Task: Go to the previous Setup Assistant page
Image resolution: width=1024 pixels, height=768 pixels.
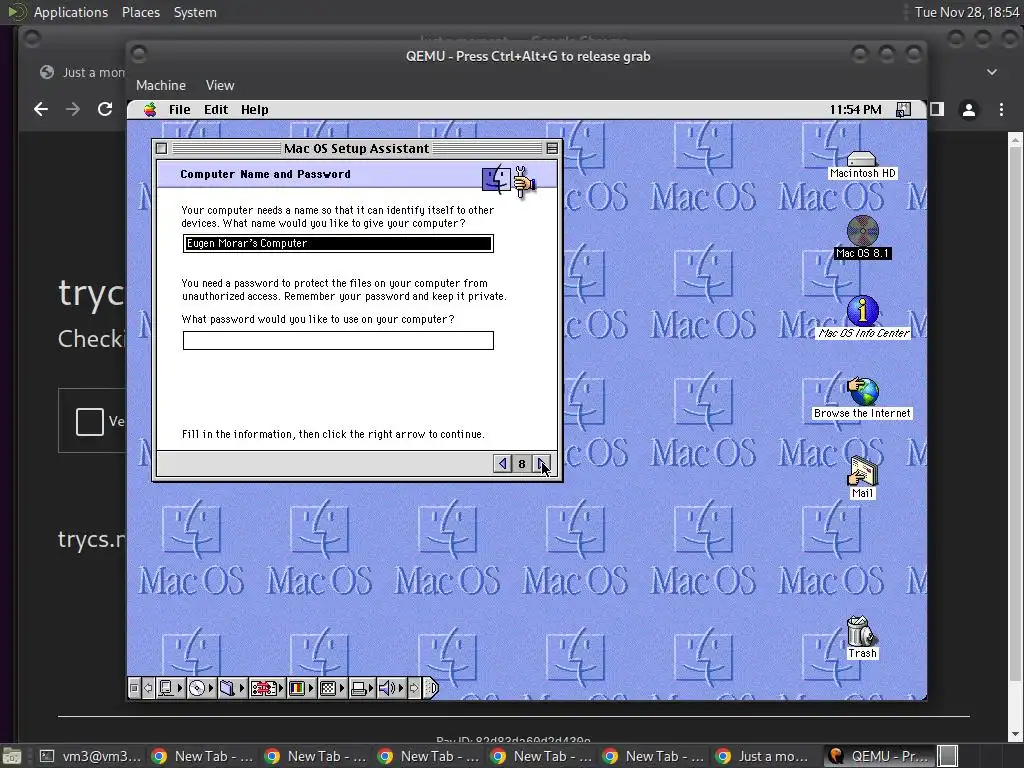Action: tap(502, 464)
